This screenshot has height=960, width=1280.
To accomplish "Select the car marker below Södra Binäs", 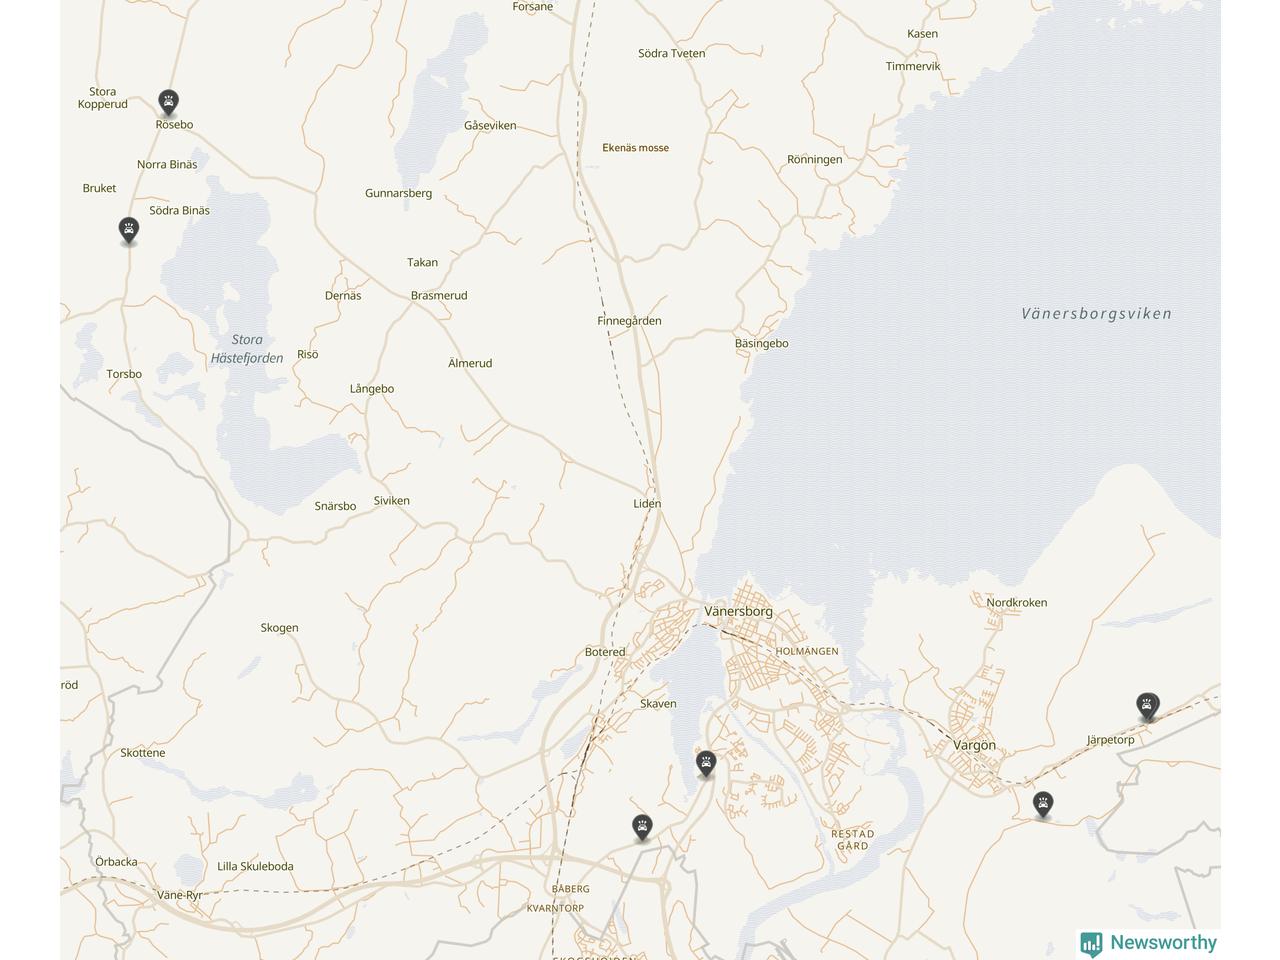I will (x=128, y=230).
